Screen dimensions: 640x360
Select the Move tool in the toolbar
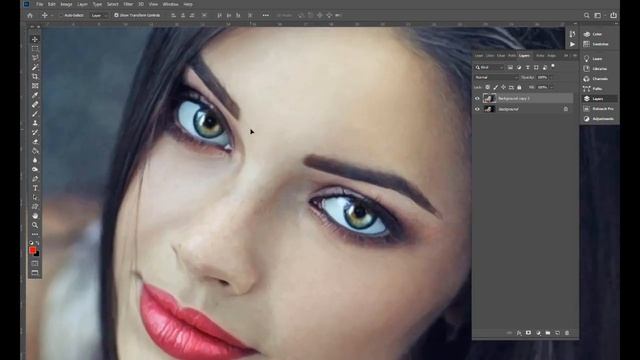click(35, 39)
